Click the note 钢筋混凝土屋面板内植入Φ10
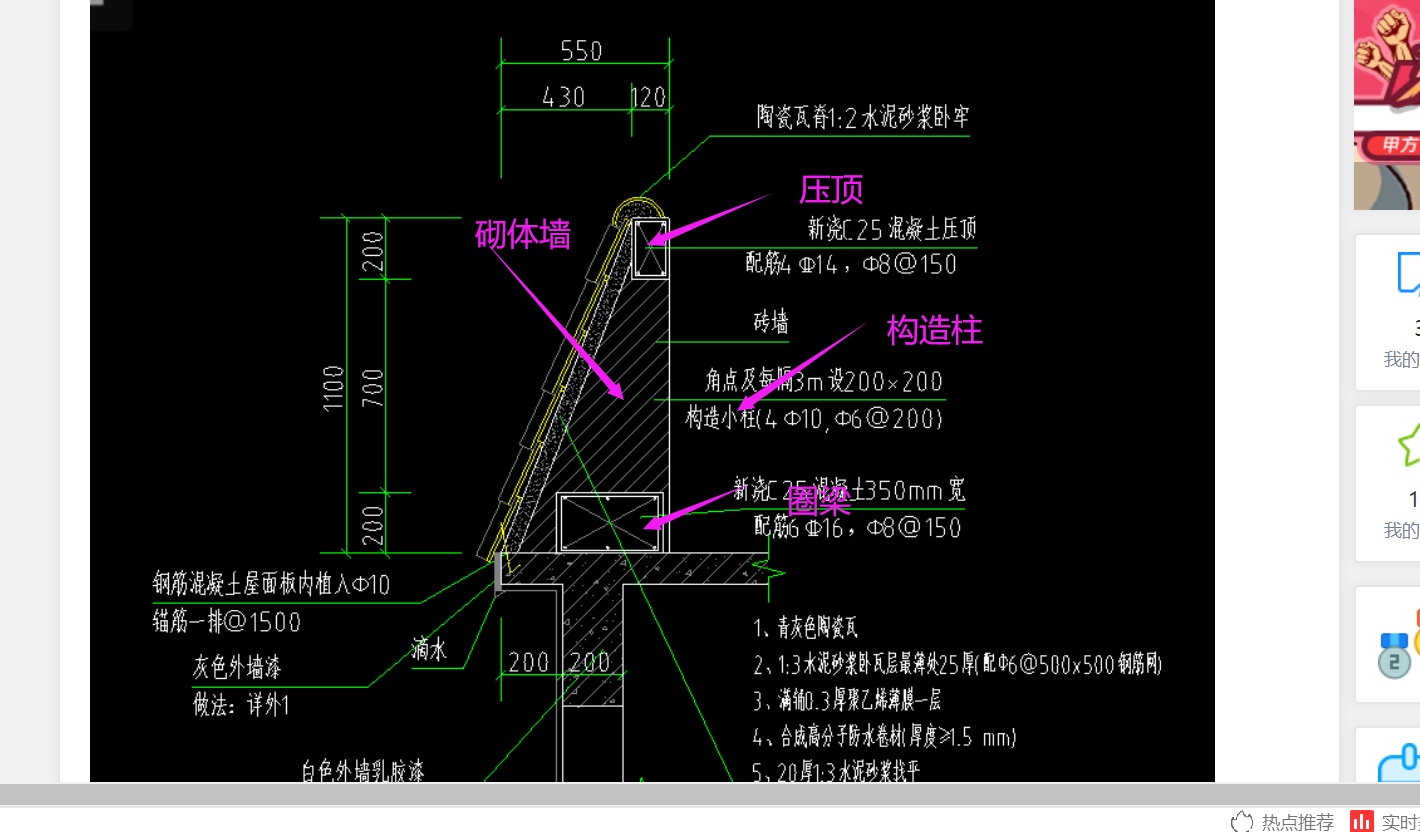1420x832 pixels. pos(271,584)
